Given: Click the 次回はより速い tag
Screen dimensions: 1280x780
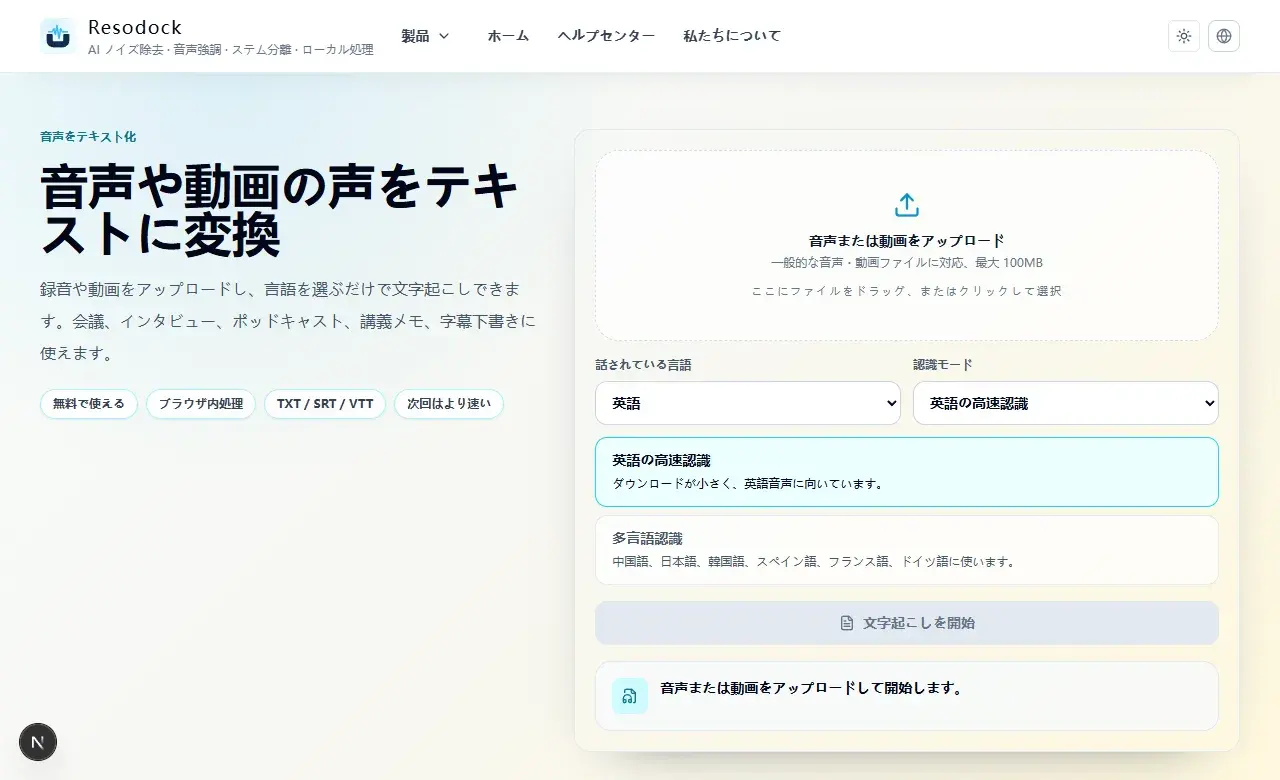Looking at the screenshot, I should click(449, 404).
